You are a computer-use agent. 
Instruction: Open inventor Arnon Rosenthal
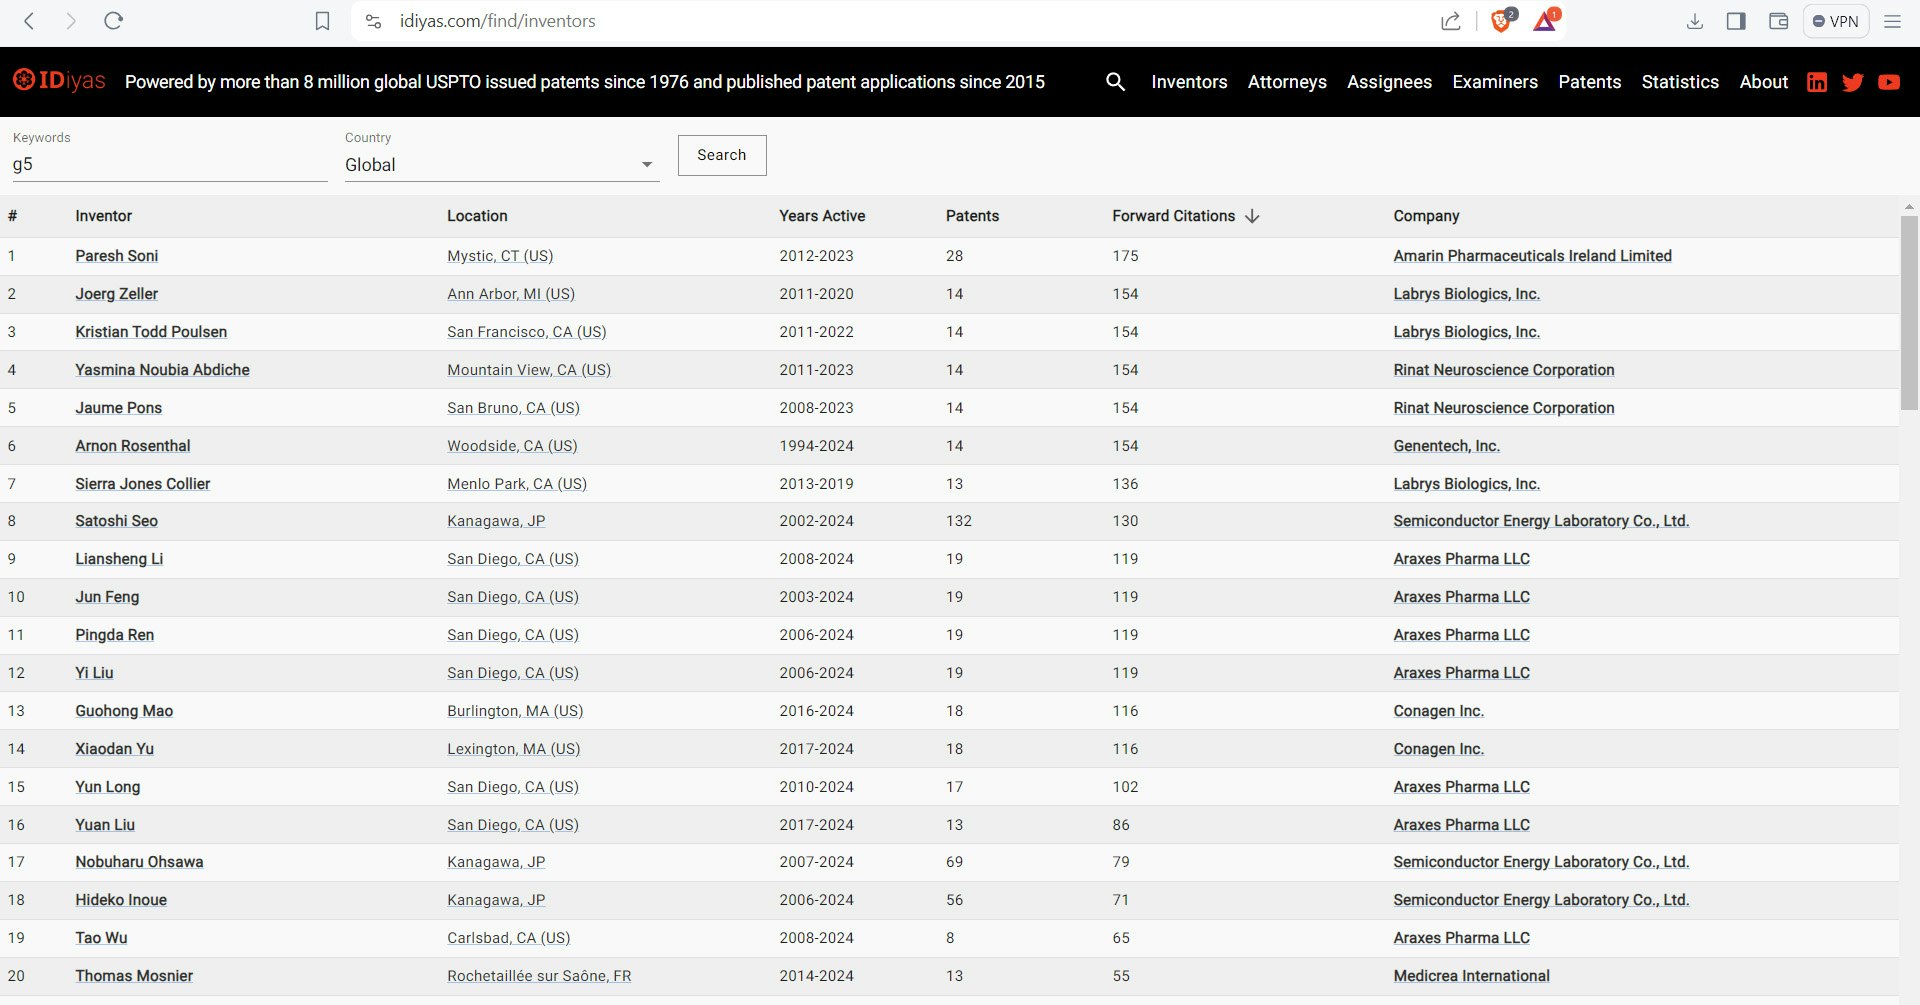[132, 446]
